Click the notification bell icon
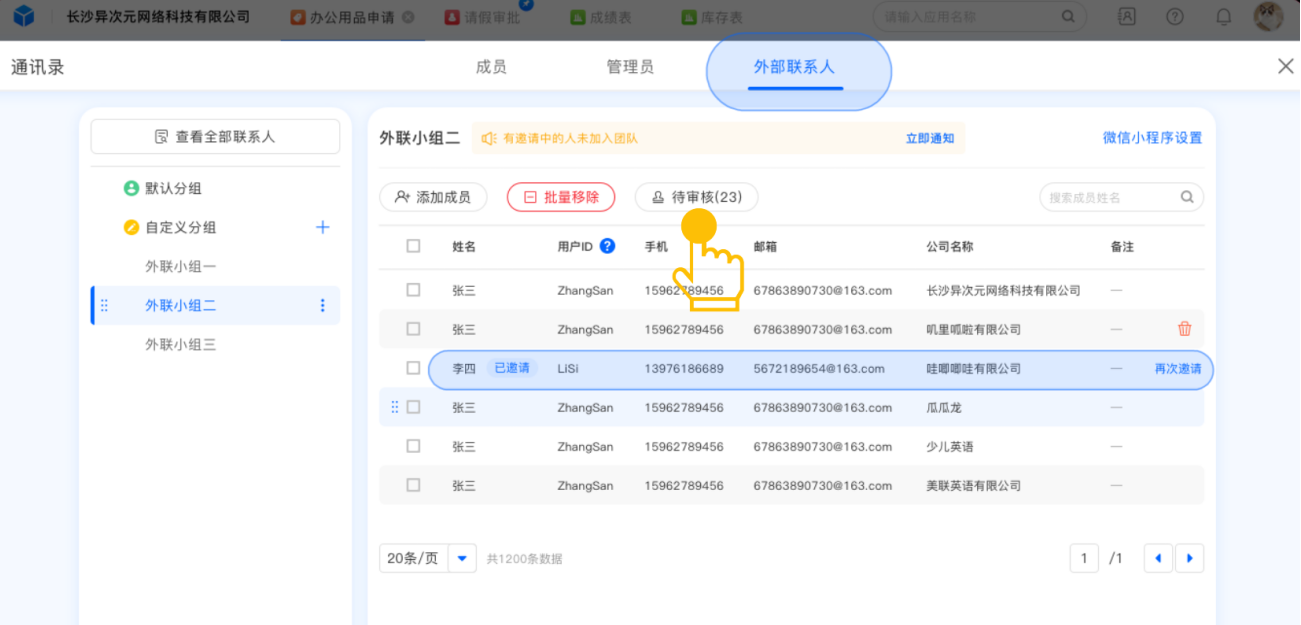This screenshot has width=1301, height=625. (1223, 17)
